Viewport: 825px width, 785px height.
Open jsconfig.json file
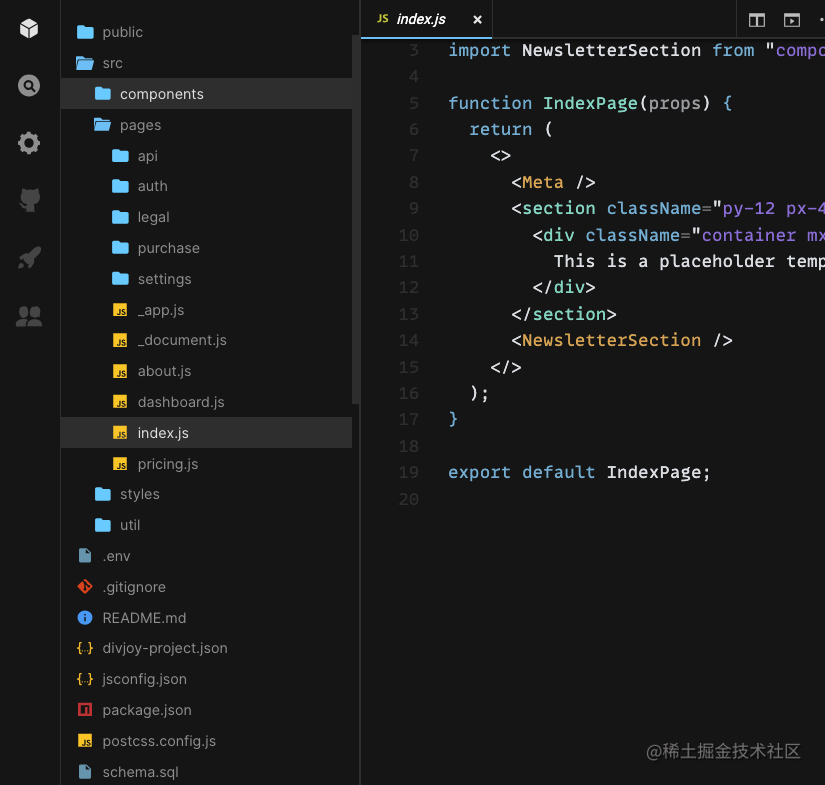(206, 679)
